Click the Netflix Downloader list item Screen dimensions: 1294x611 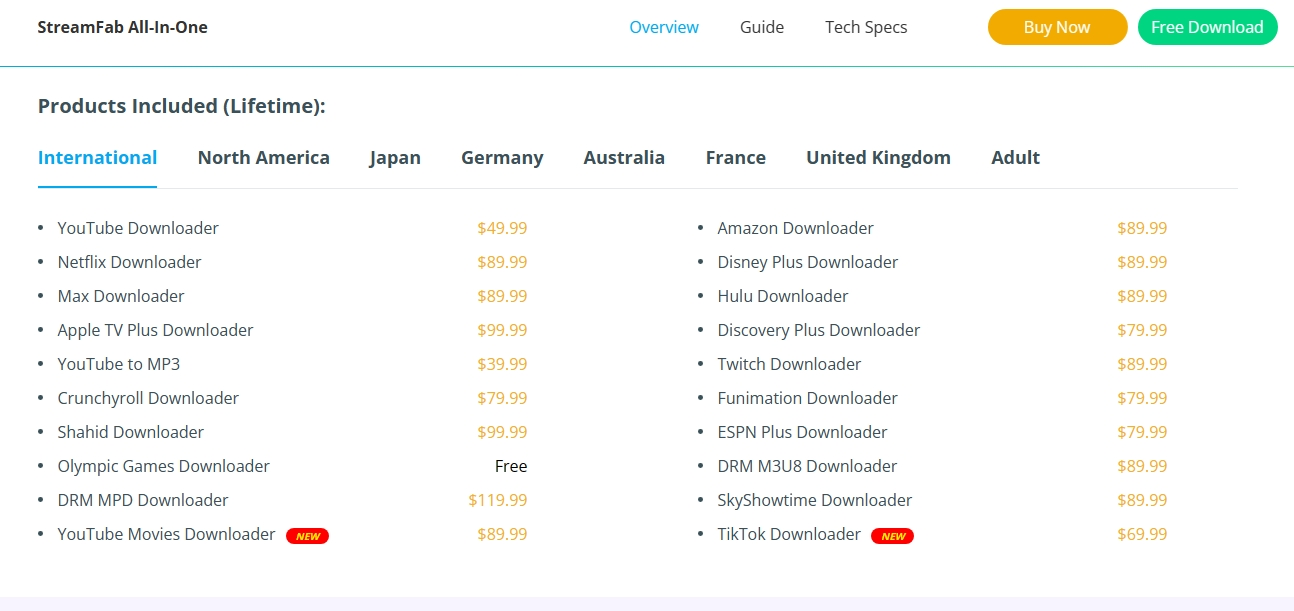(129, 262)
